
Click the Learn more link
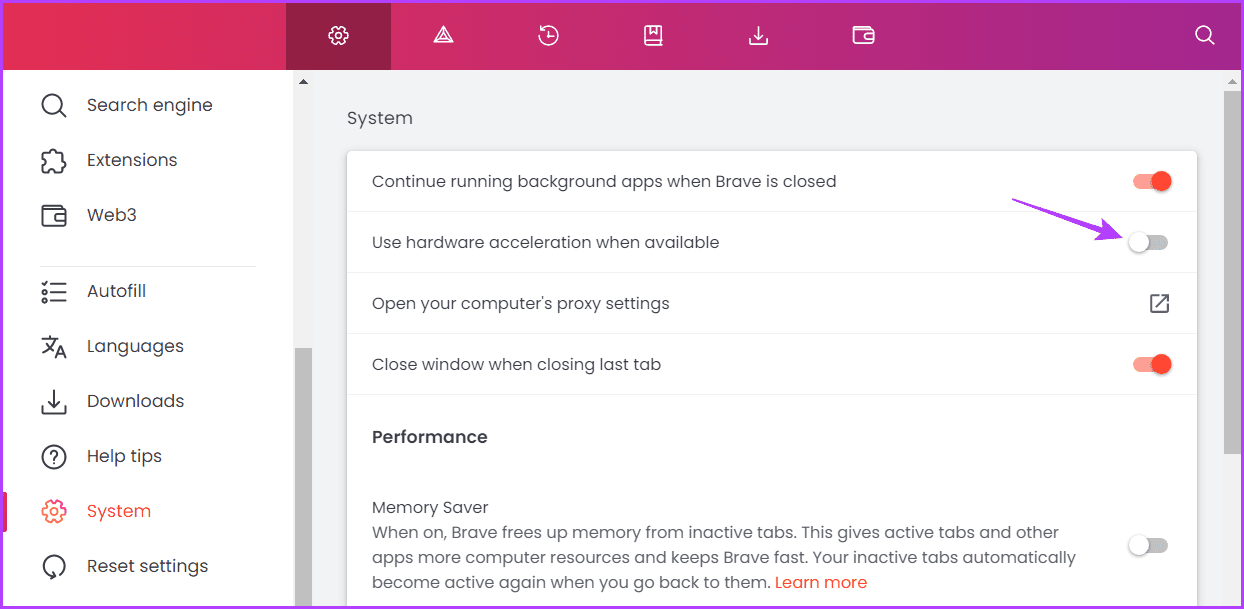tap(820, 582)
